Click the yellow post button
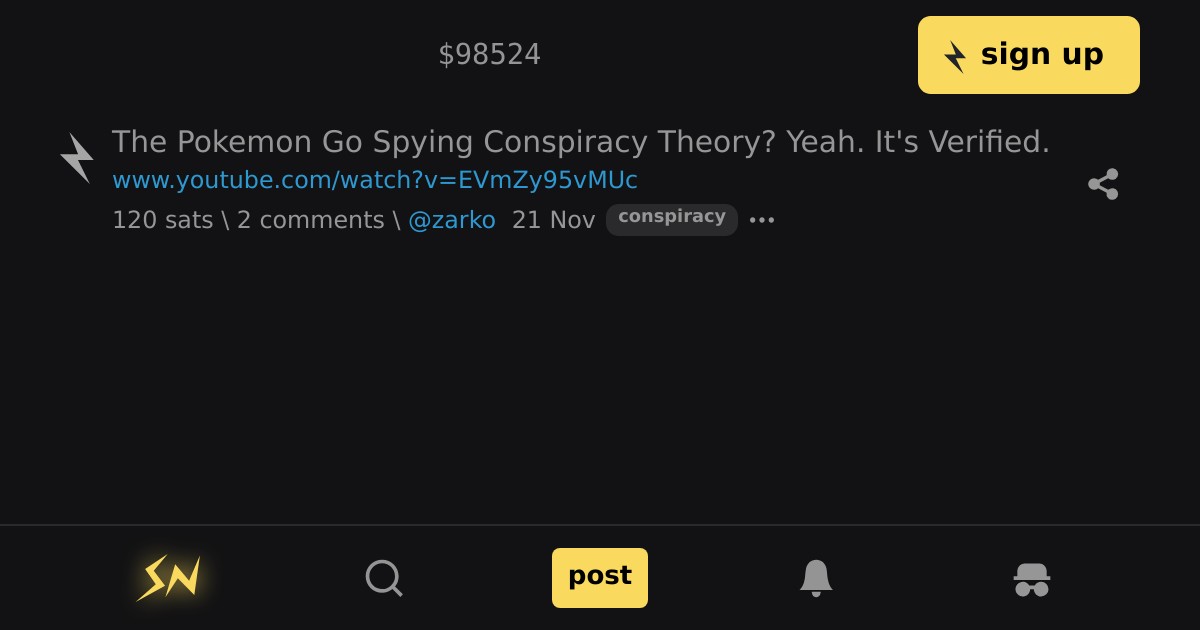1200x630 pixels. coord(600,578)
